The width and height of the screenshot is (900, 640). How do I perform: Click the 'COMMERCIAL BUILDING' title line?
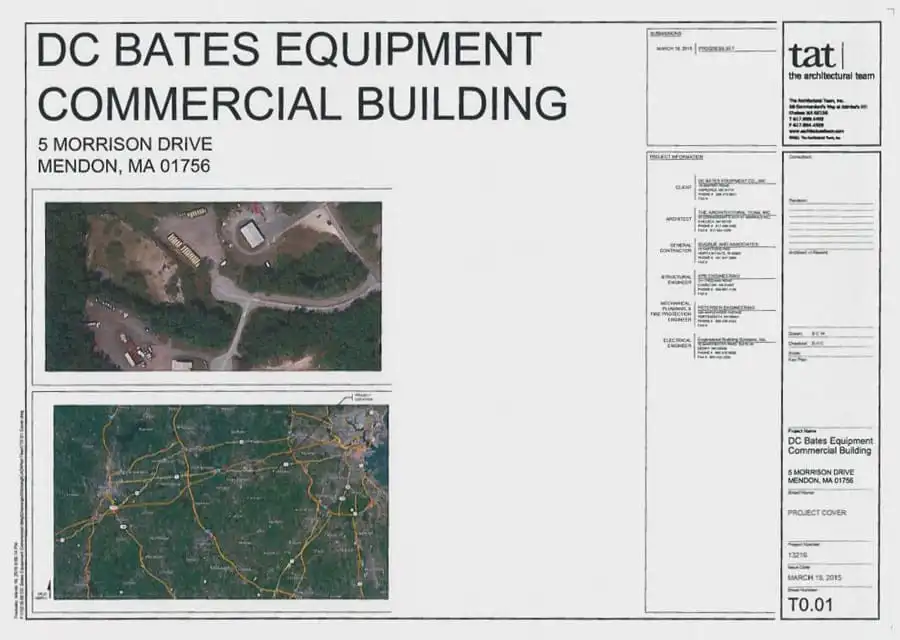coord(302,103)
